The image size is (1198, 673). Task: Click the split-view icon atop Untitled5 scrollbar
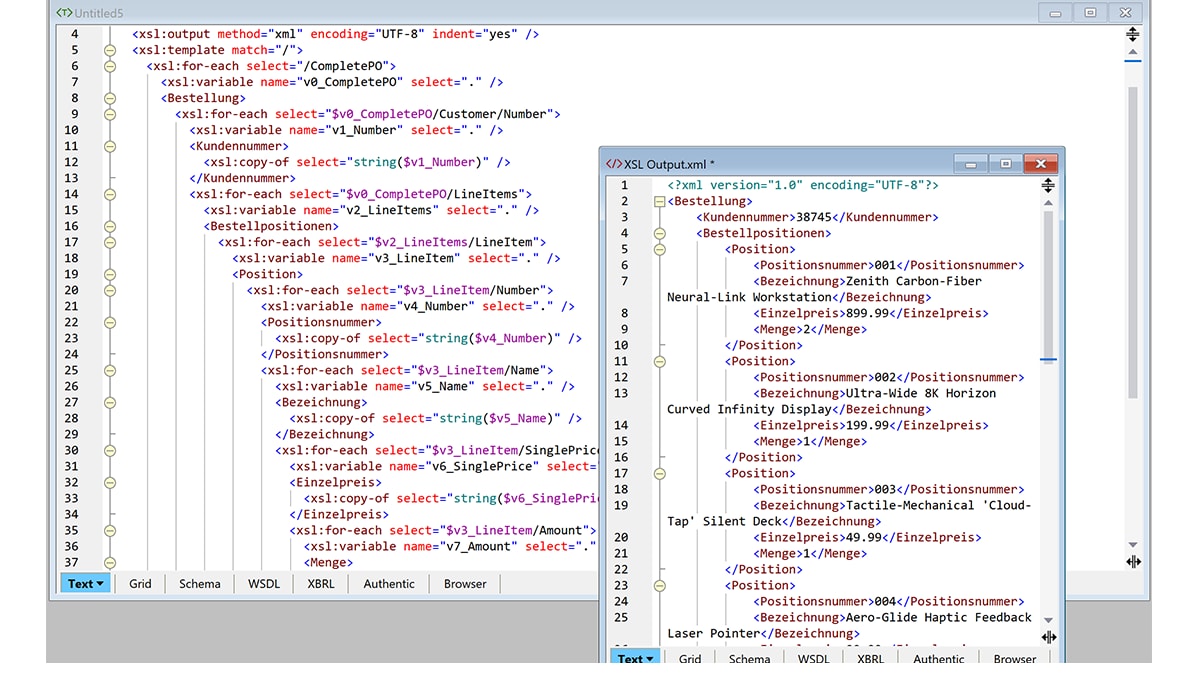pyautogui.click(x=1132, y=34)
